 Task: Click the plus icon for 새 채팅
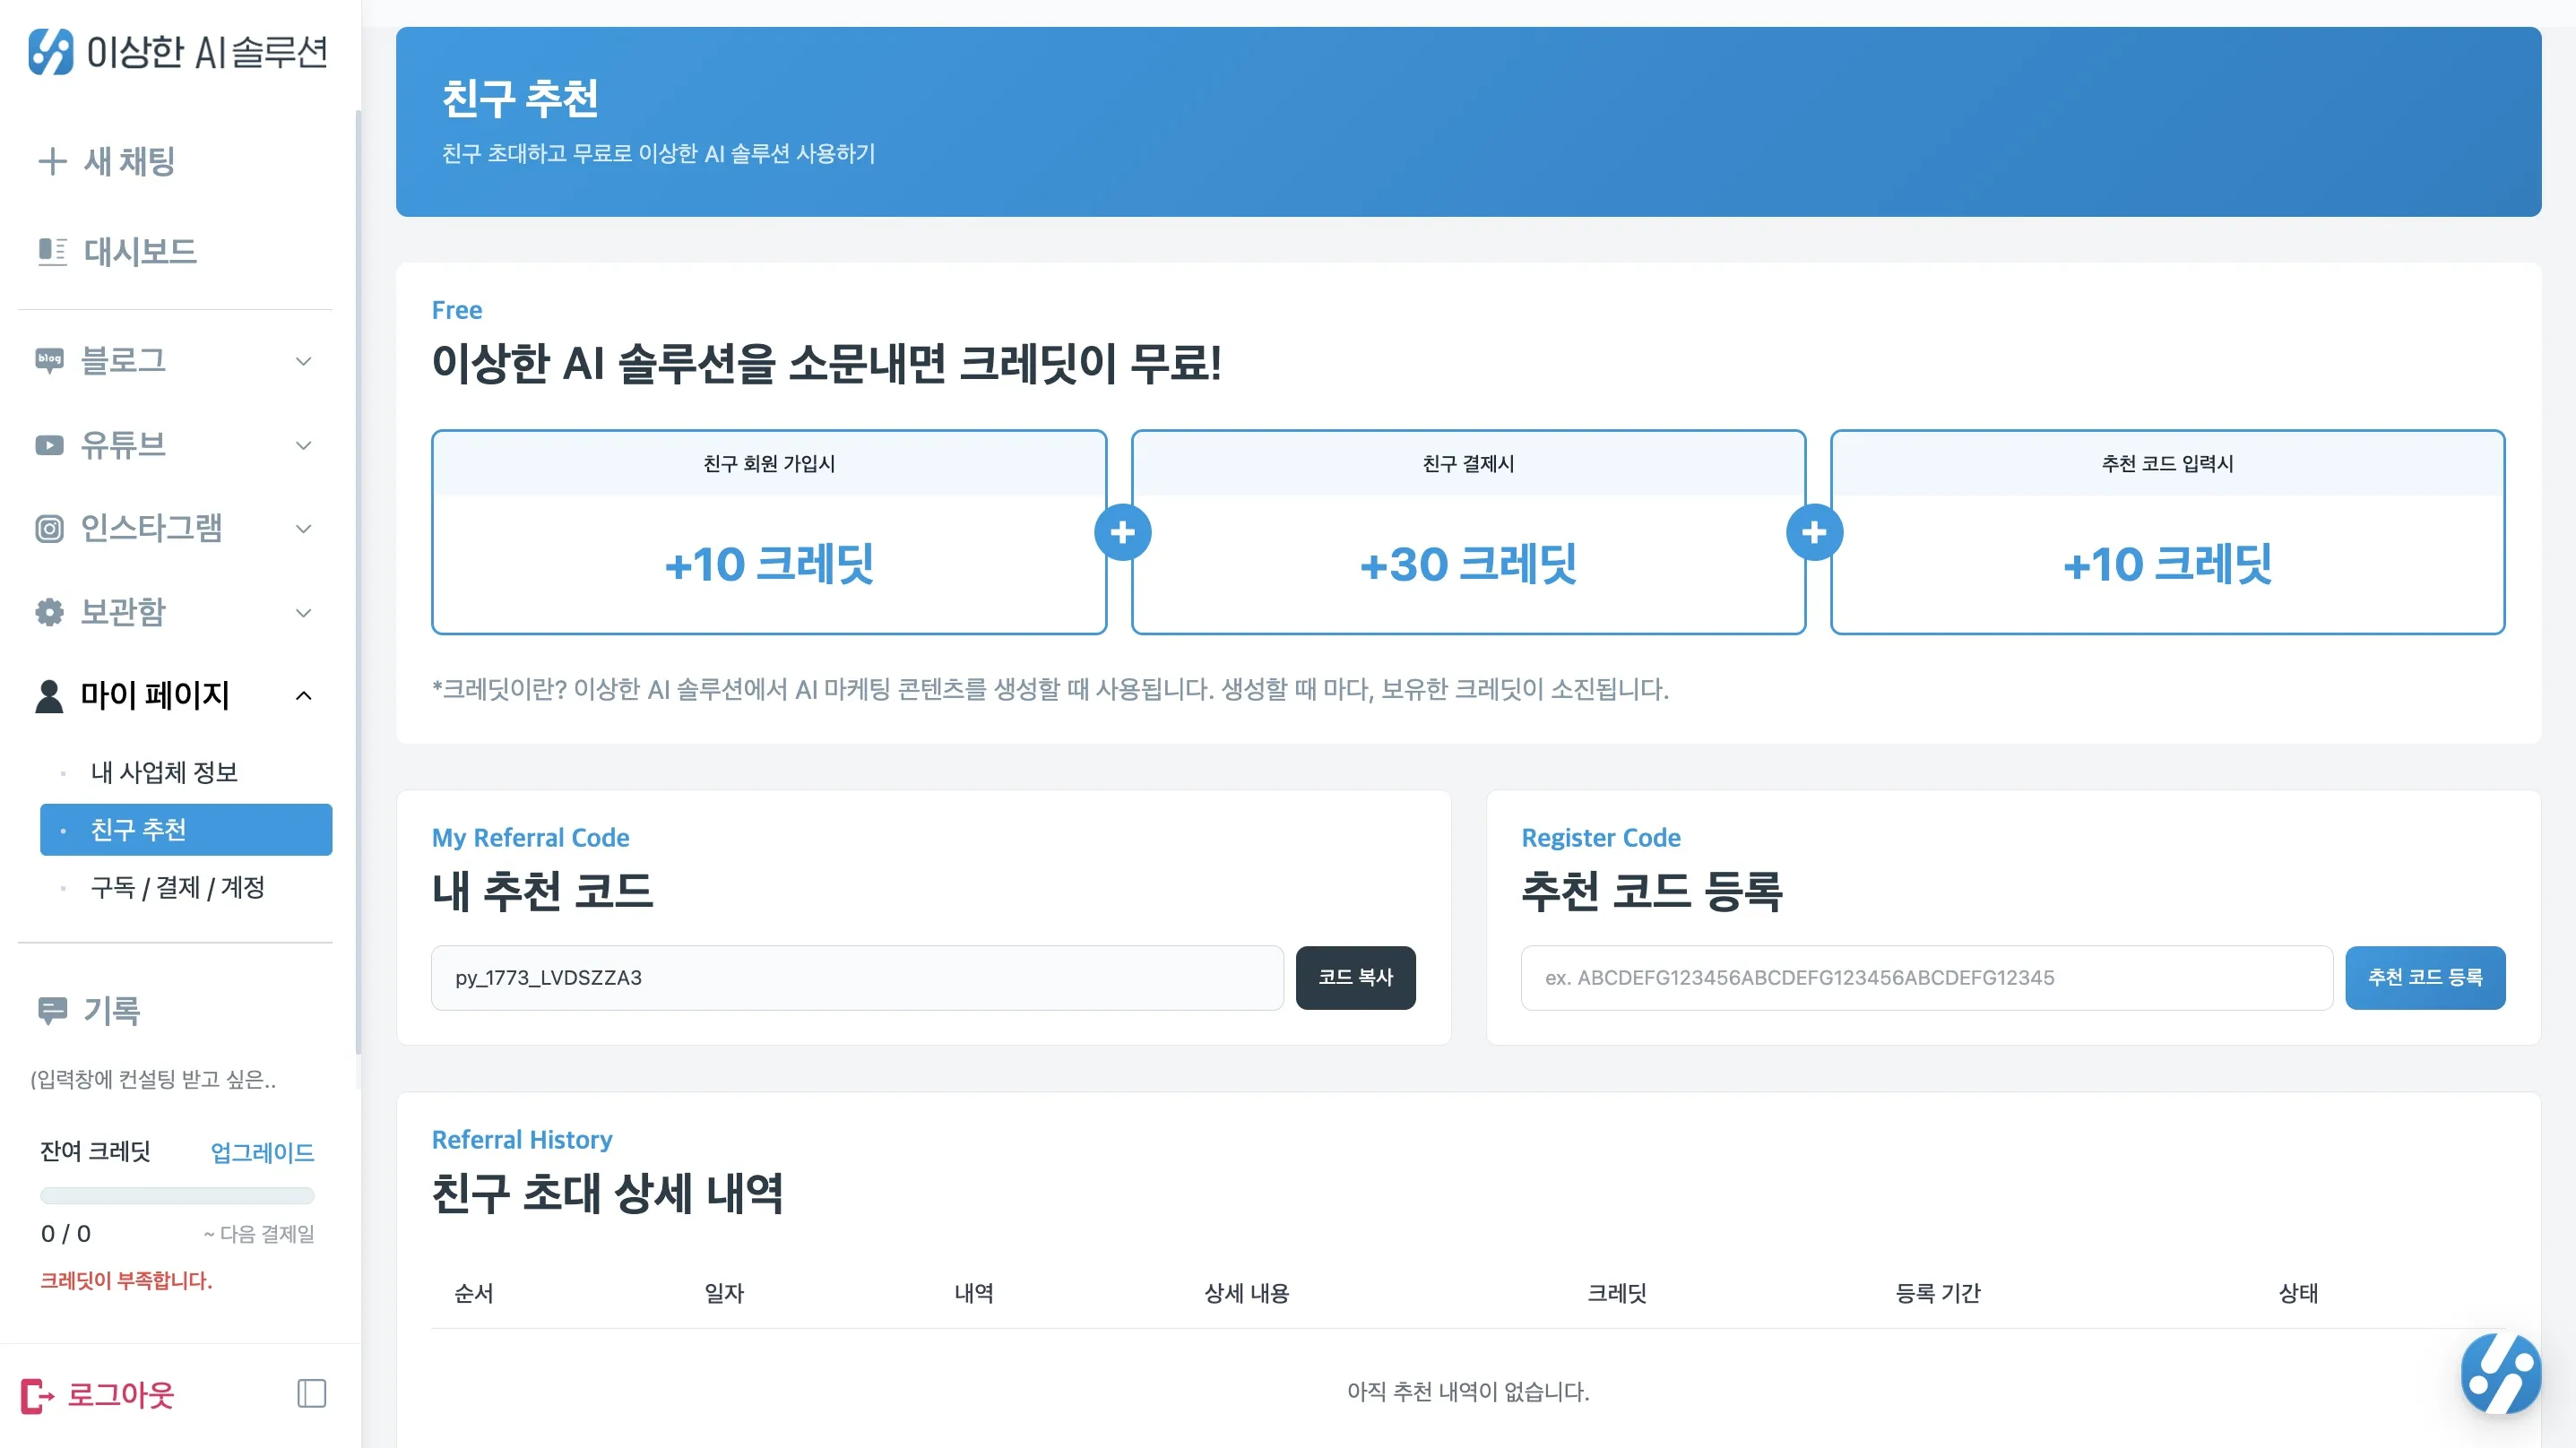pos(52,161)
